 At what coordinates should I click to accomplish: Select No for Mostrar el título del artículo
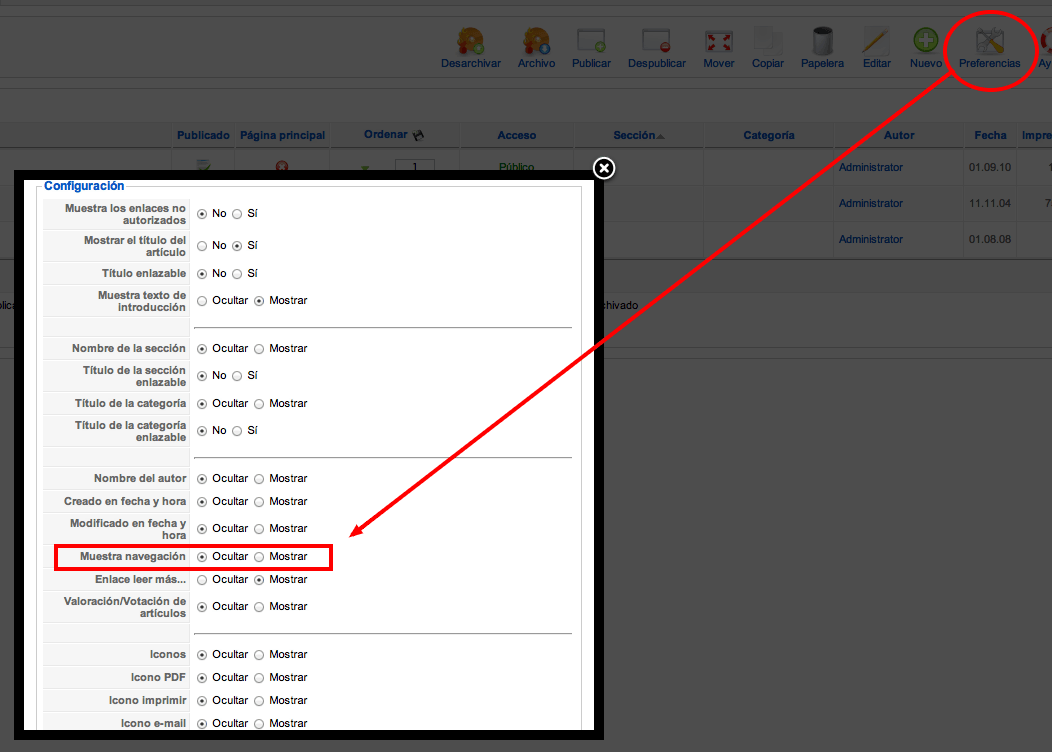(202, 246)
